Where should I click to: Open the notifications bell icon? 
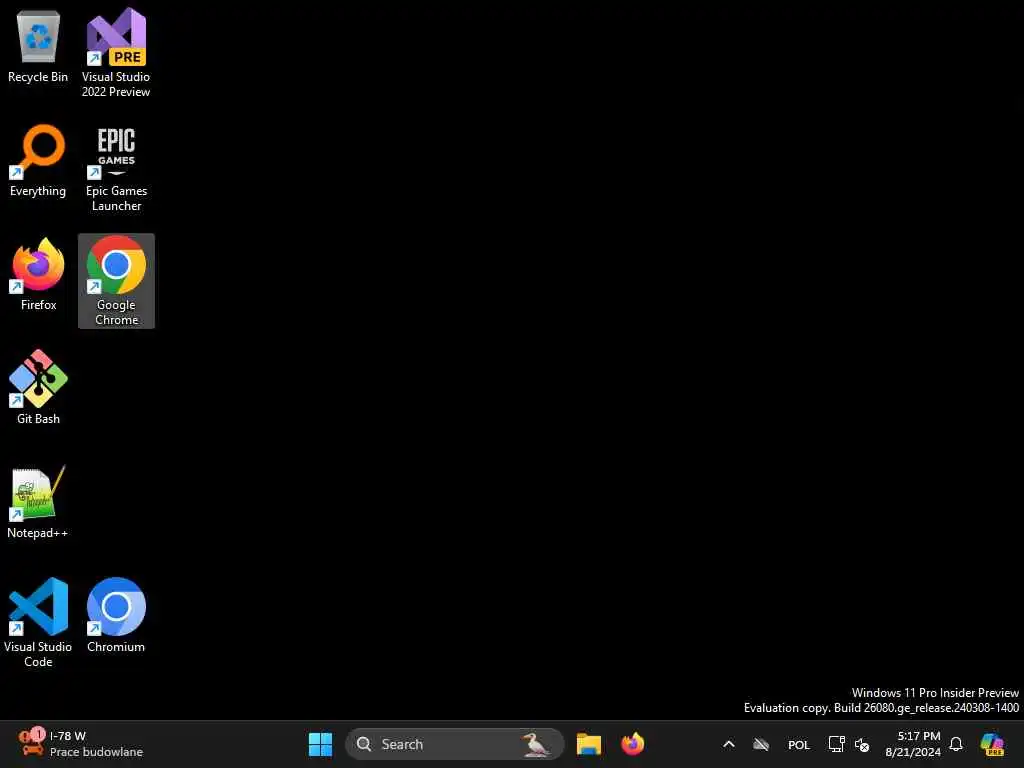click(x=956, y=744)
